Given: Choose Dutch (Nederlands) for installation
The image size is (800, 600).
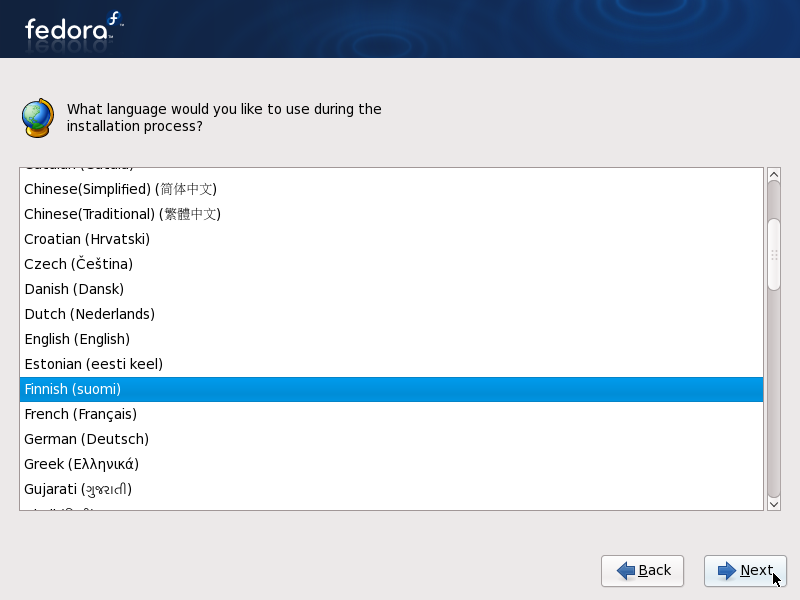Looking at the screenshot, I should pyautogui.click(x=89, y=314).
